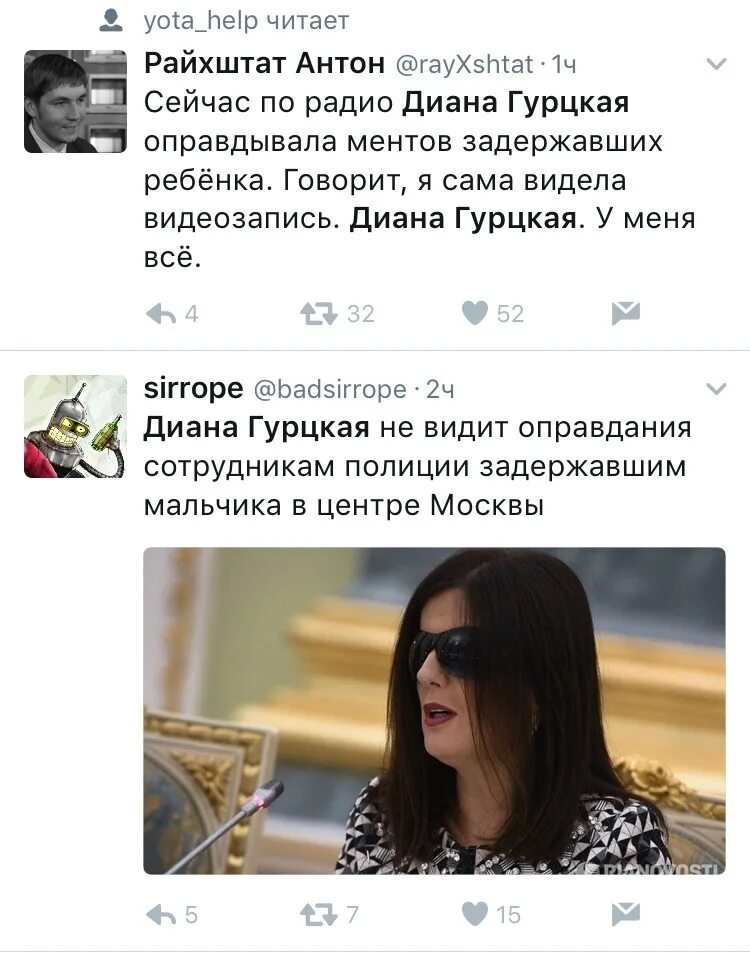
Task: Open the @rayXshtat handle
Action: click(x=465, y=64)
